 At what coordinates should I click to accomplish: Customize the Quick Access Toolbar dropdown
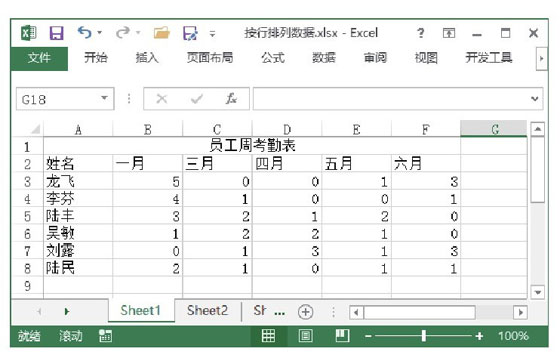(x=212, y=34)
